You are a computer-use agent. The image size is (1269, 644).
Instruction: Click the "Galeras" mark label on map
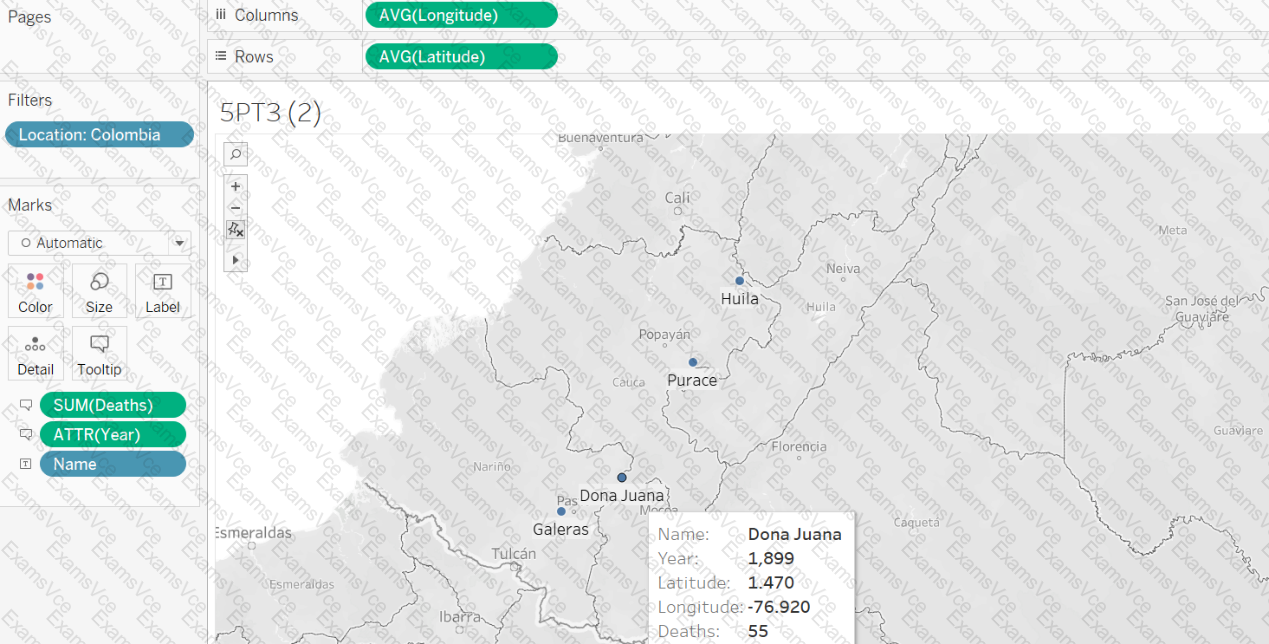[561, 529]
